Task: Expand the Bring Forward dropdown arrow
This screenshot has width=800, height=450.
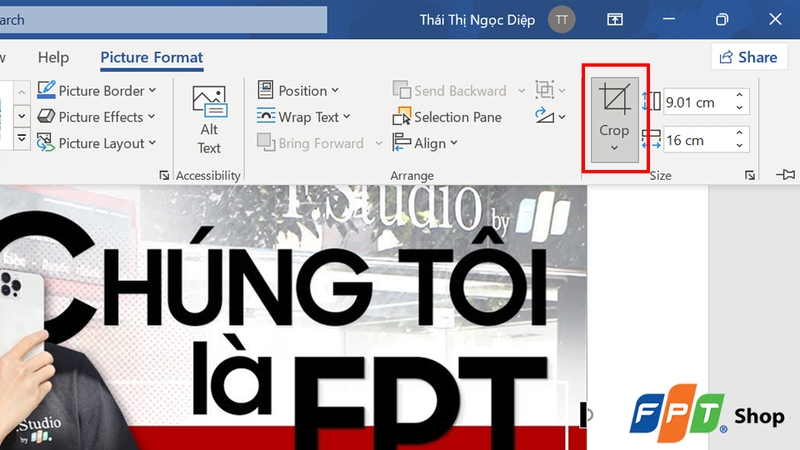Action: click(x=379, y=143)
